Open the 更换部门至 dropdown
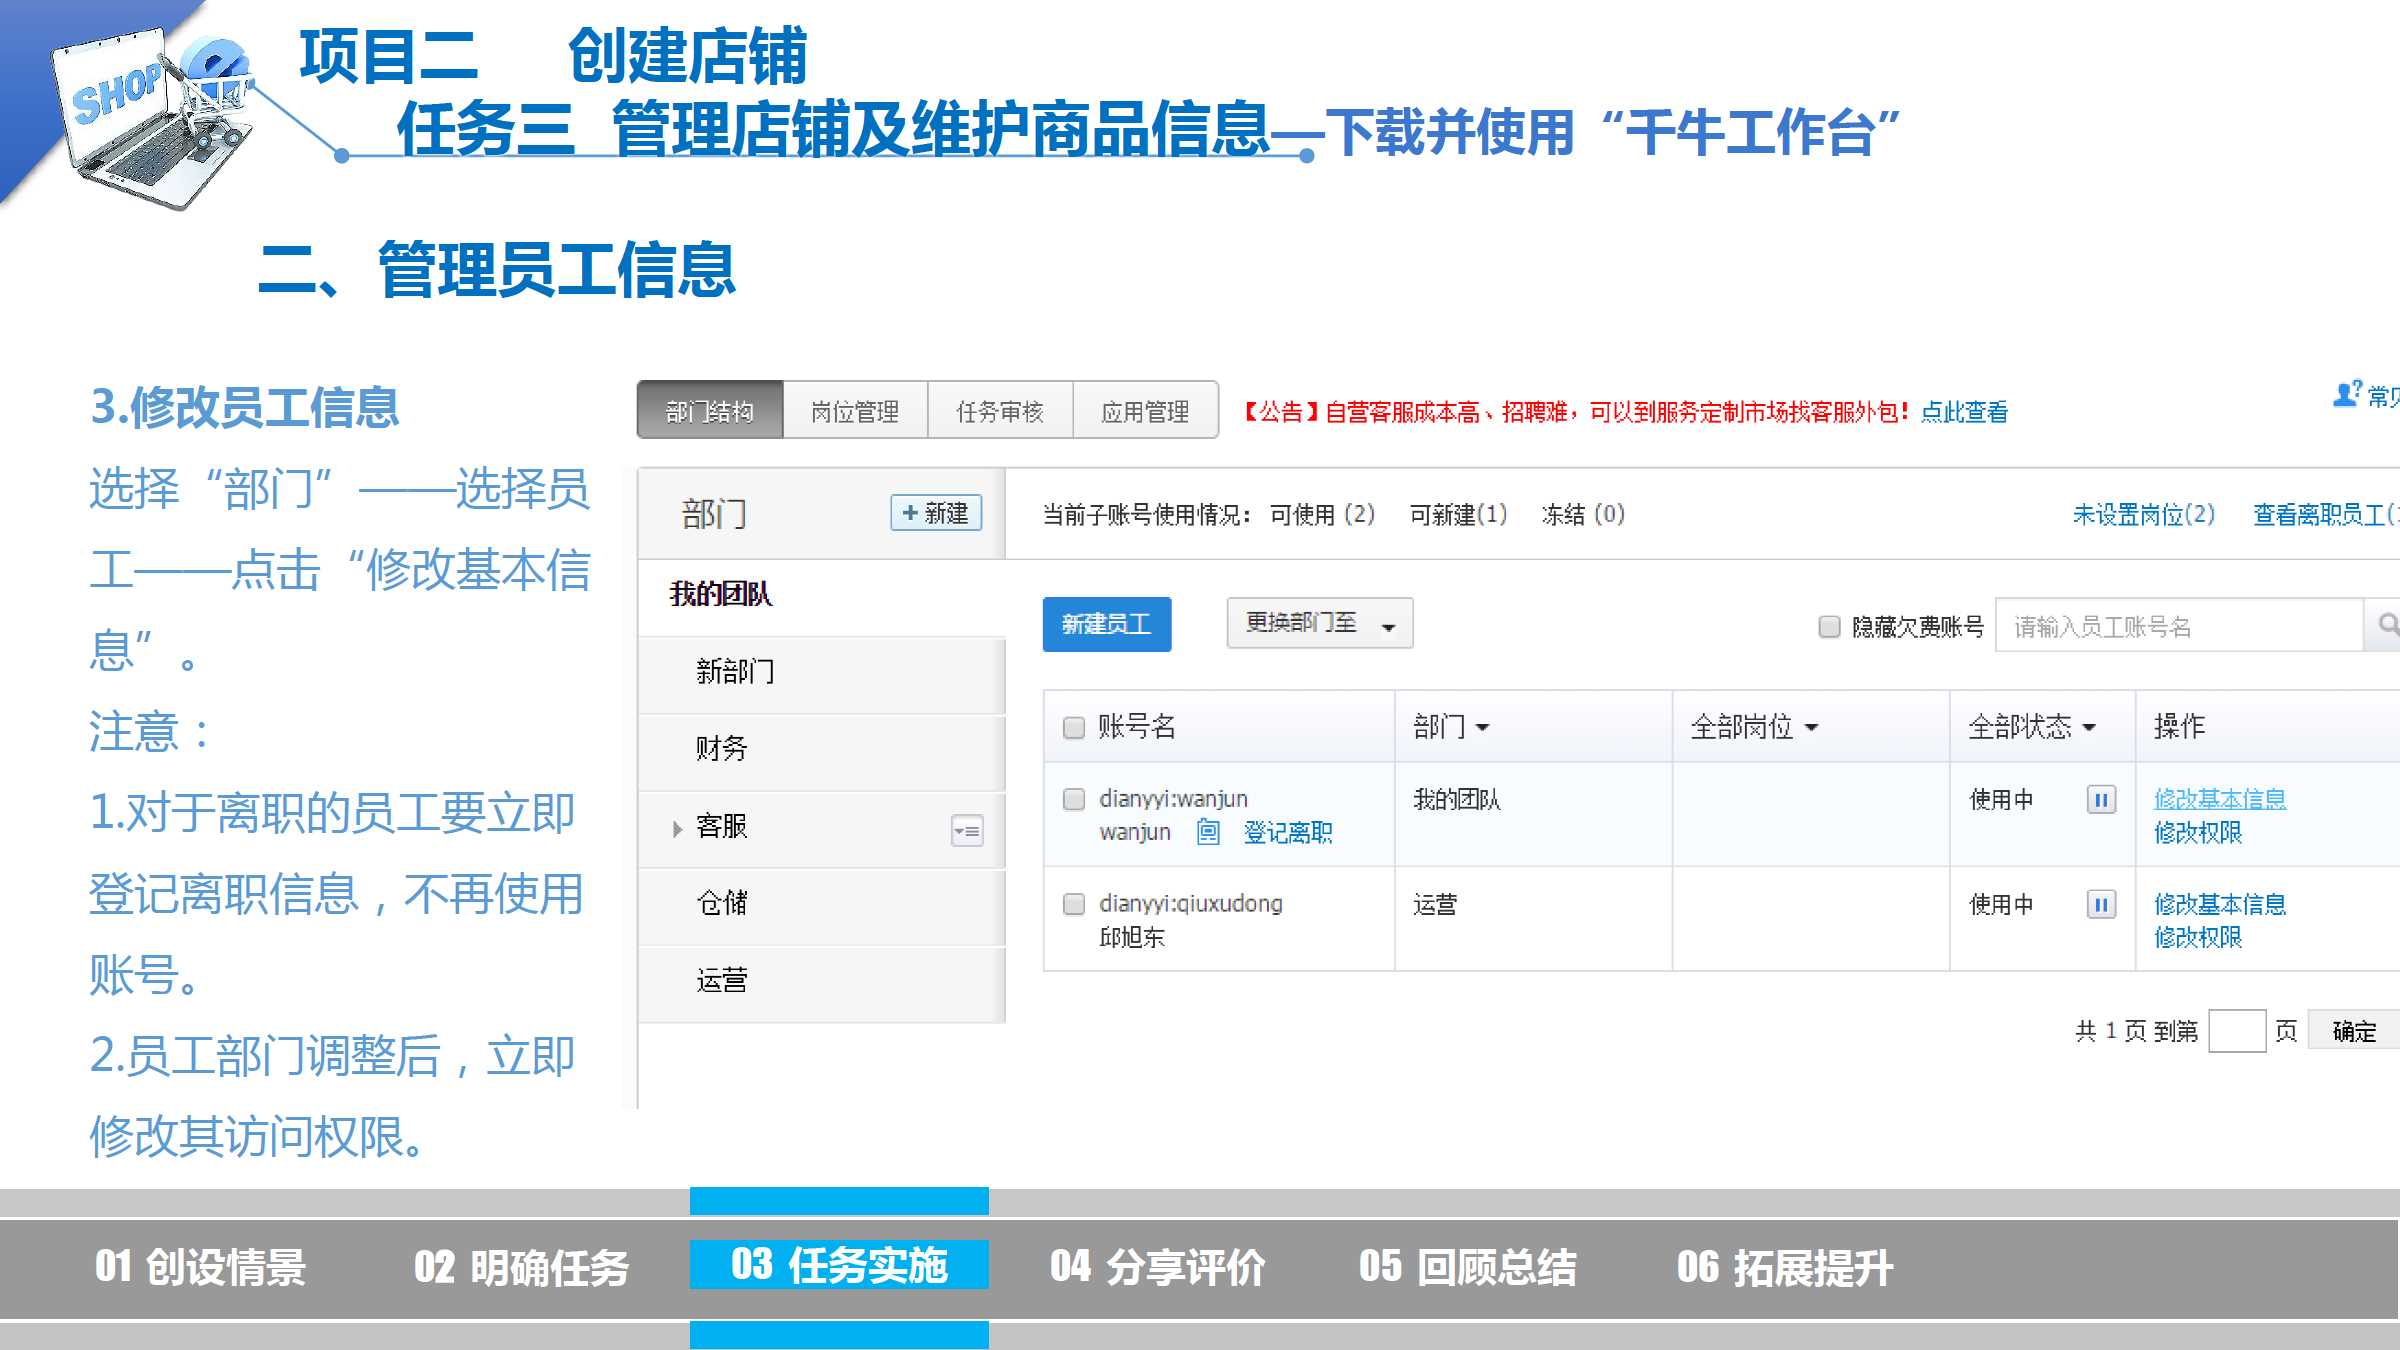2400x1350 pixels. click(x=1319, y=624)
